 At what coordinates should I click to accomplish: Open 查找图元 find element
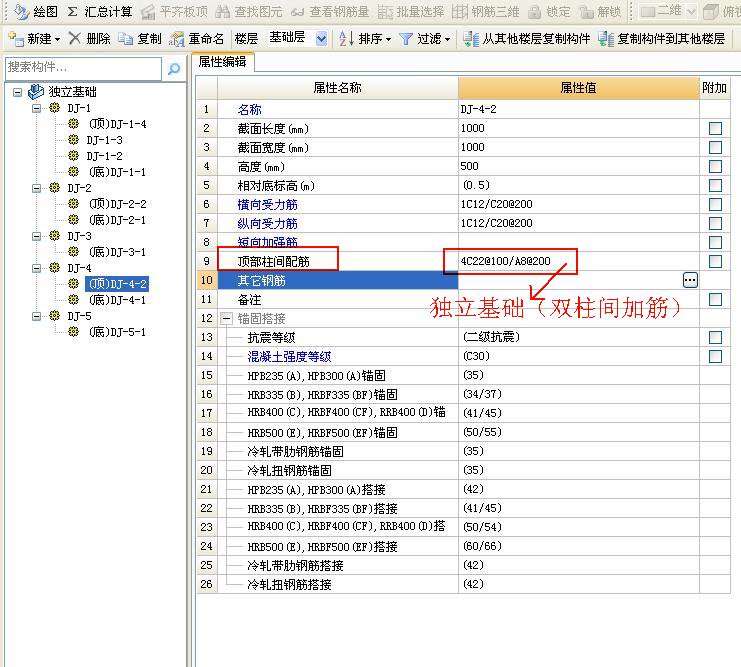tap(249, 11)
